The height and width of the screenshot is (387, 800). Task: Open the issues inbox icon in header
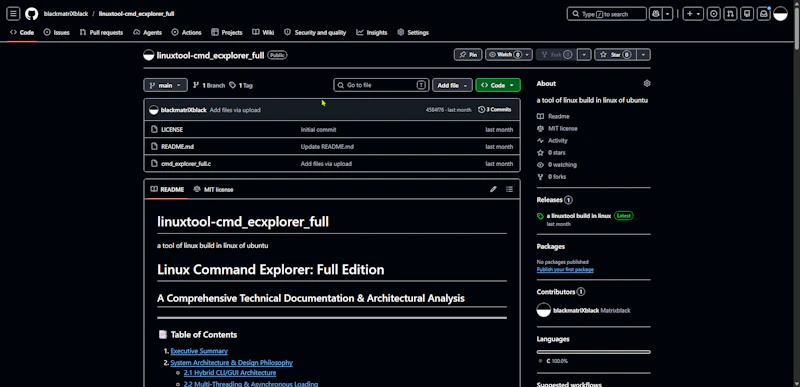[714, 14]
